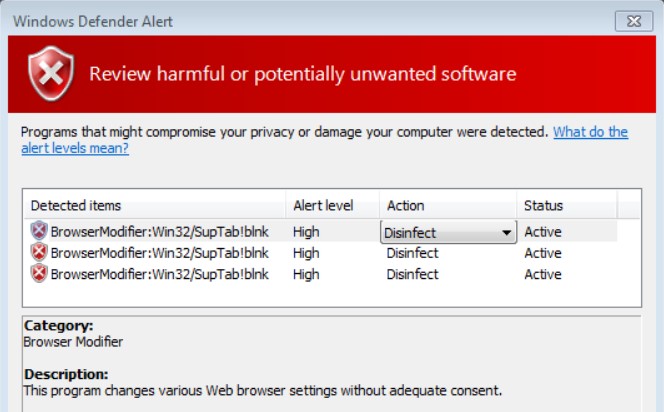Click the first detected item's shield icon
Screen dimensions: 664x412
[x=39, y=231]
